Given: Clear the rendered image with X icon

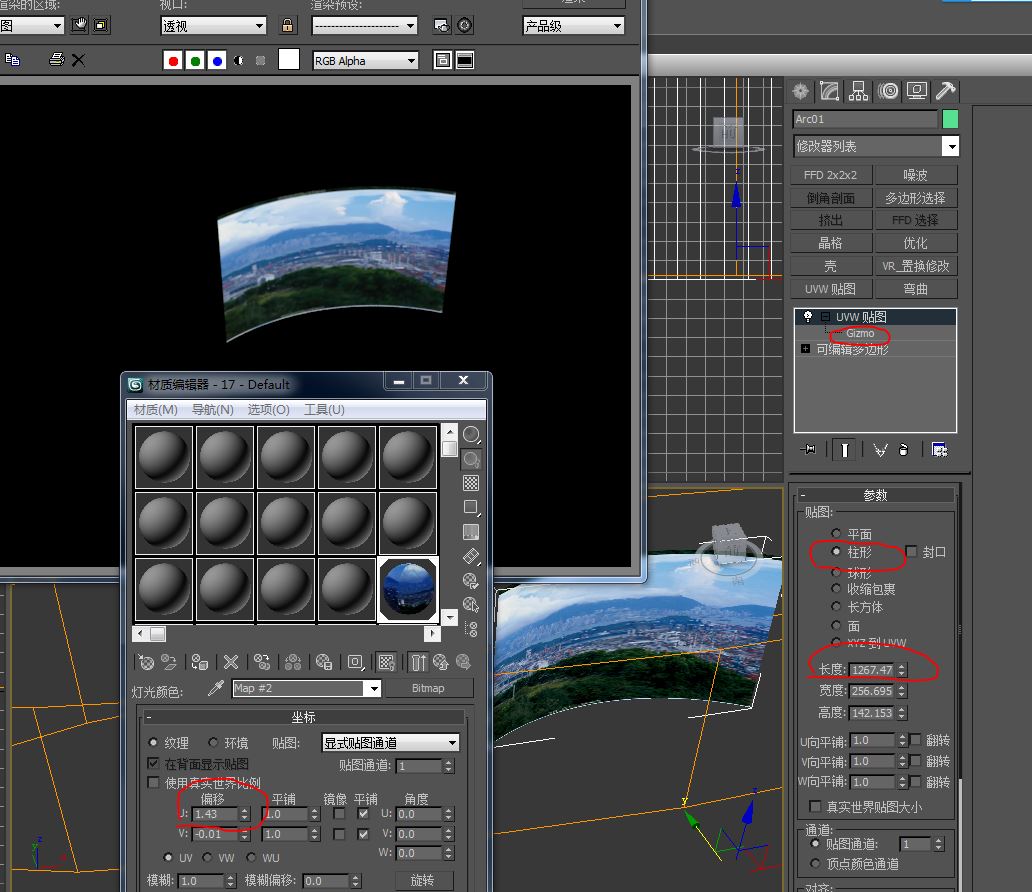Looking at the screenshot, I should 78,61.
